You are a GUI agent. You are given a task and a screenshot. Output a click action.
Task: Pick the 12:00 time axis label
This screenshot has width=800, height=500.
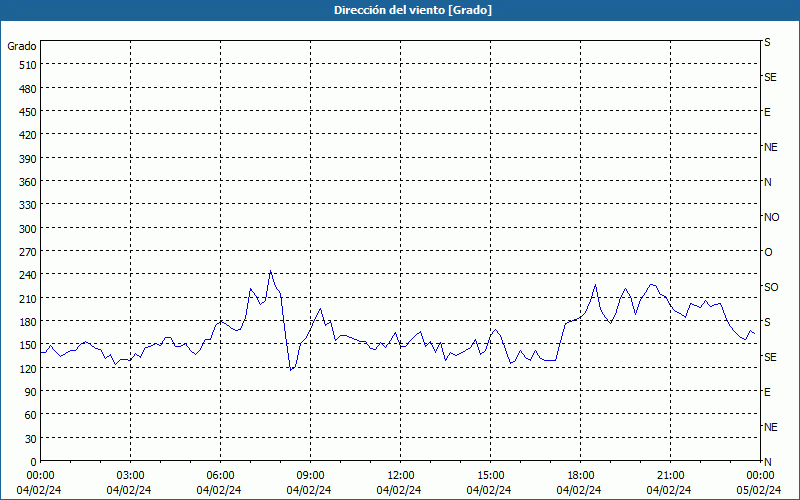click(x=401, y=476)
